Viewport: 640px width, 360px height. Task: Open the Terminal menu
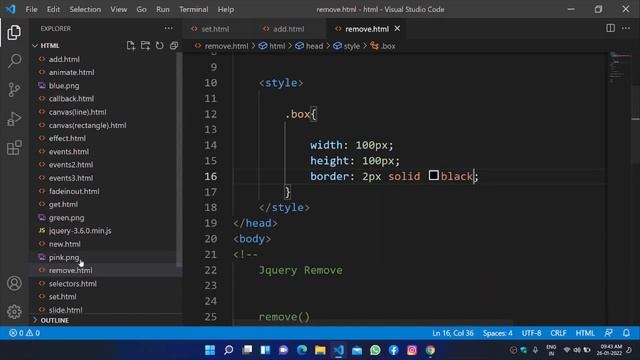click(193, 9)
